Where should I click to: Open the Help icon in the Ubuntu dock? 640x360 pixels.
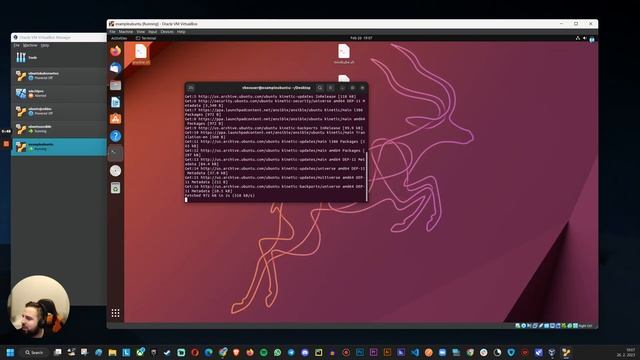point(116,136)
